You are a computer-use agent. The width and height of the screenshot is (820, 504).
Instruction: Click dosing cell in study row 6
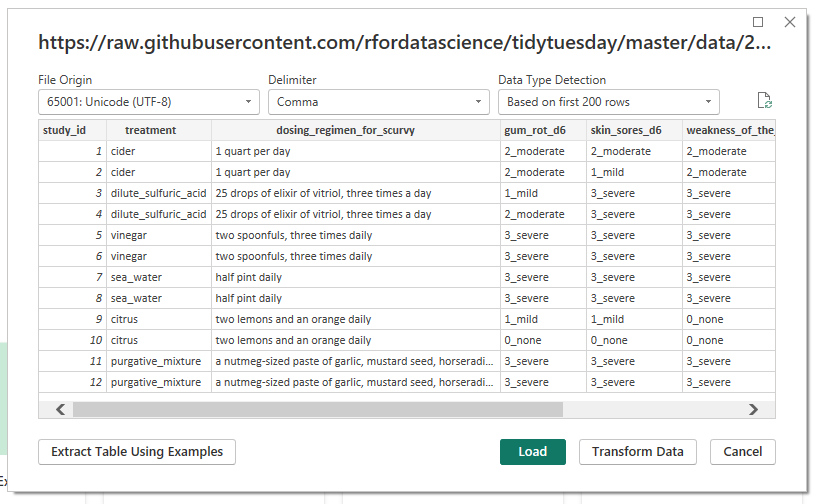[x=356, y=256]
